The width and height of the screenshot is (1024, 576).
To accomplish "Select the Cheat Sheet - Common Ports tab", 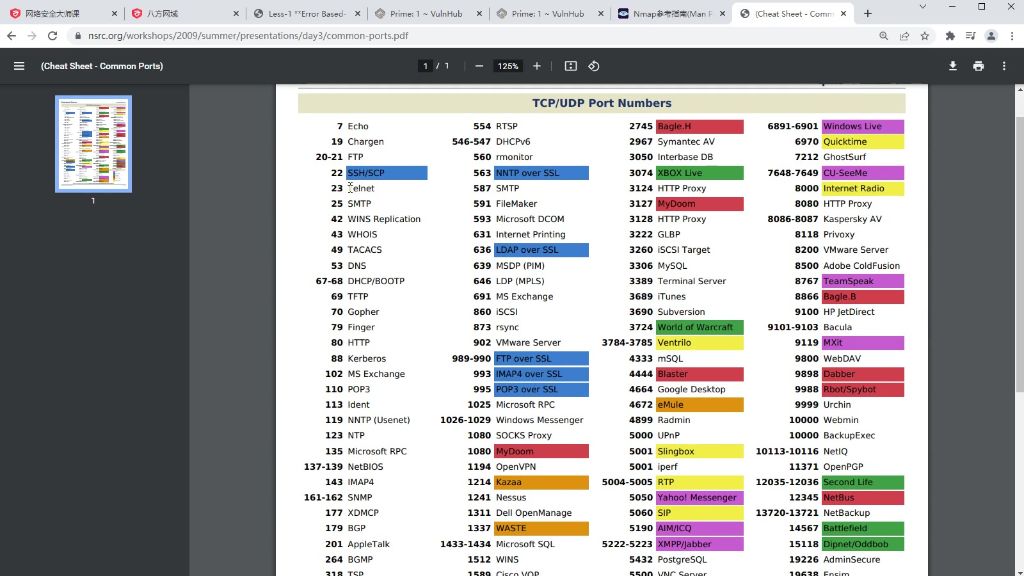I will tap(792, 13).
